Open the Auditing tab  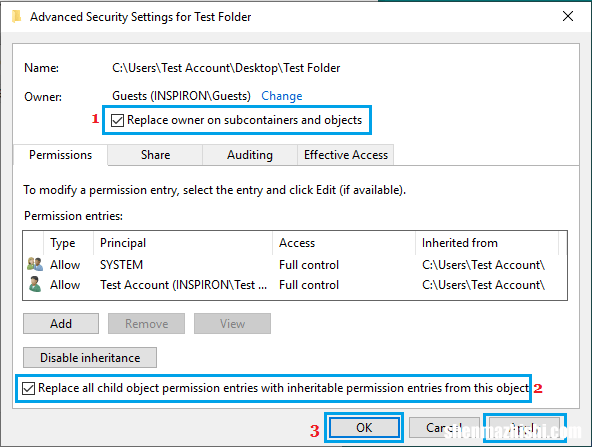point(250,155)
